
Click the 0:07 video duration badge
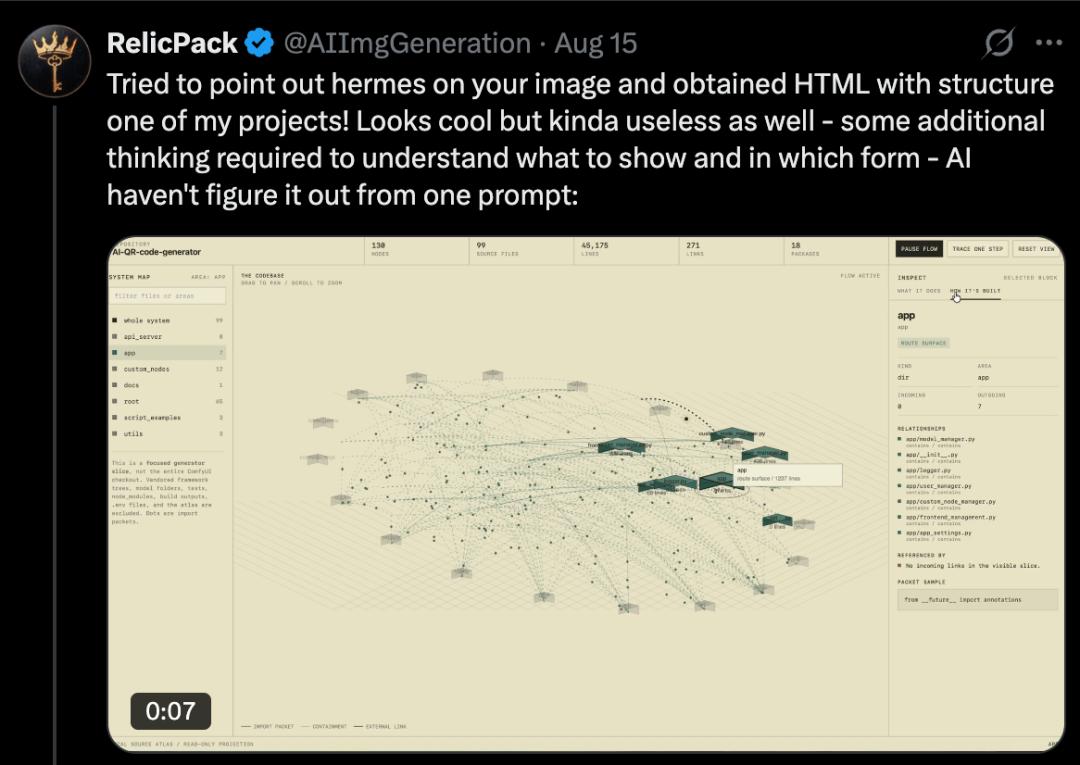tap(171, 711)
